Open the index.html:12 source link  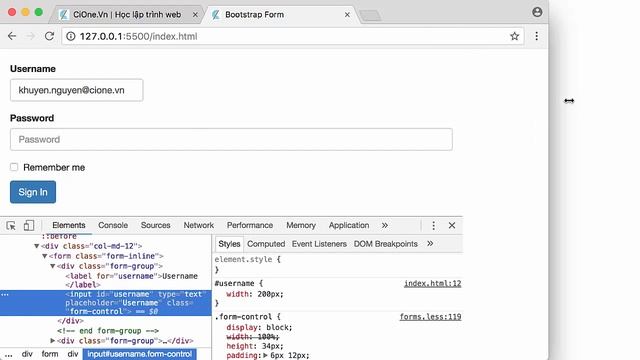pyautogui.click(x=432, y=284)
